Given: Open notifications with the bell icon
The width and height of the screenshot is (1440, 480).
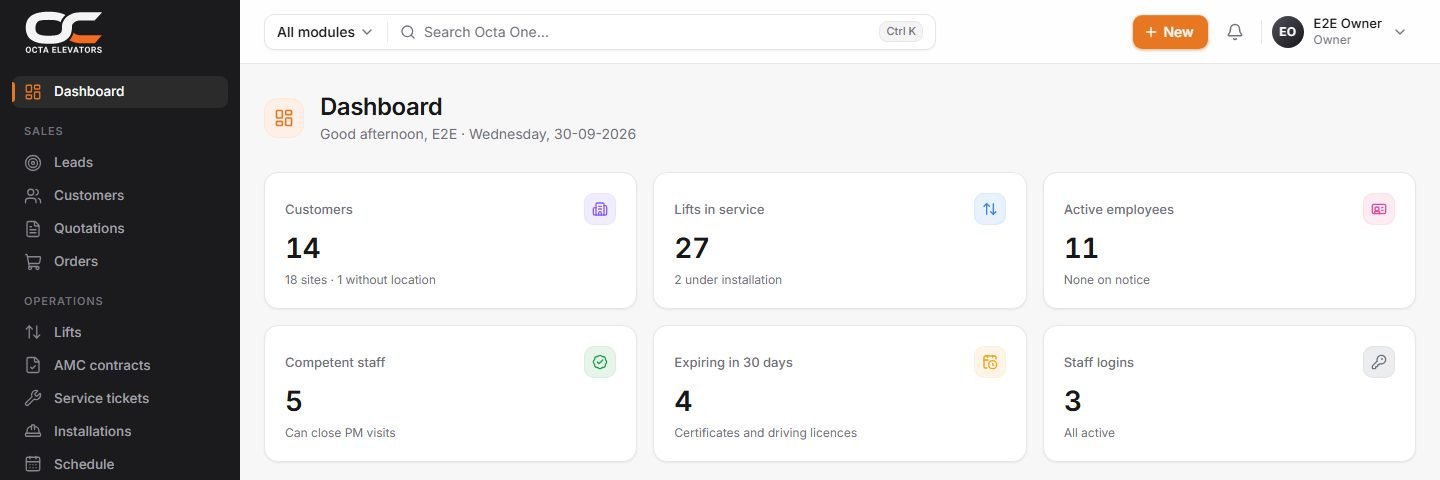Looking at the screenshot, I should tap(1235, 32).
